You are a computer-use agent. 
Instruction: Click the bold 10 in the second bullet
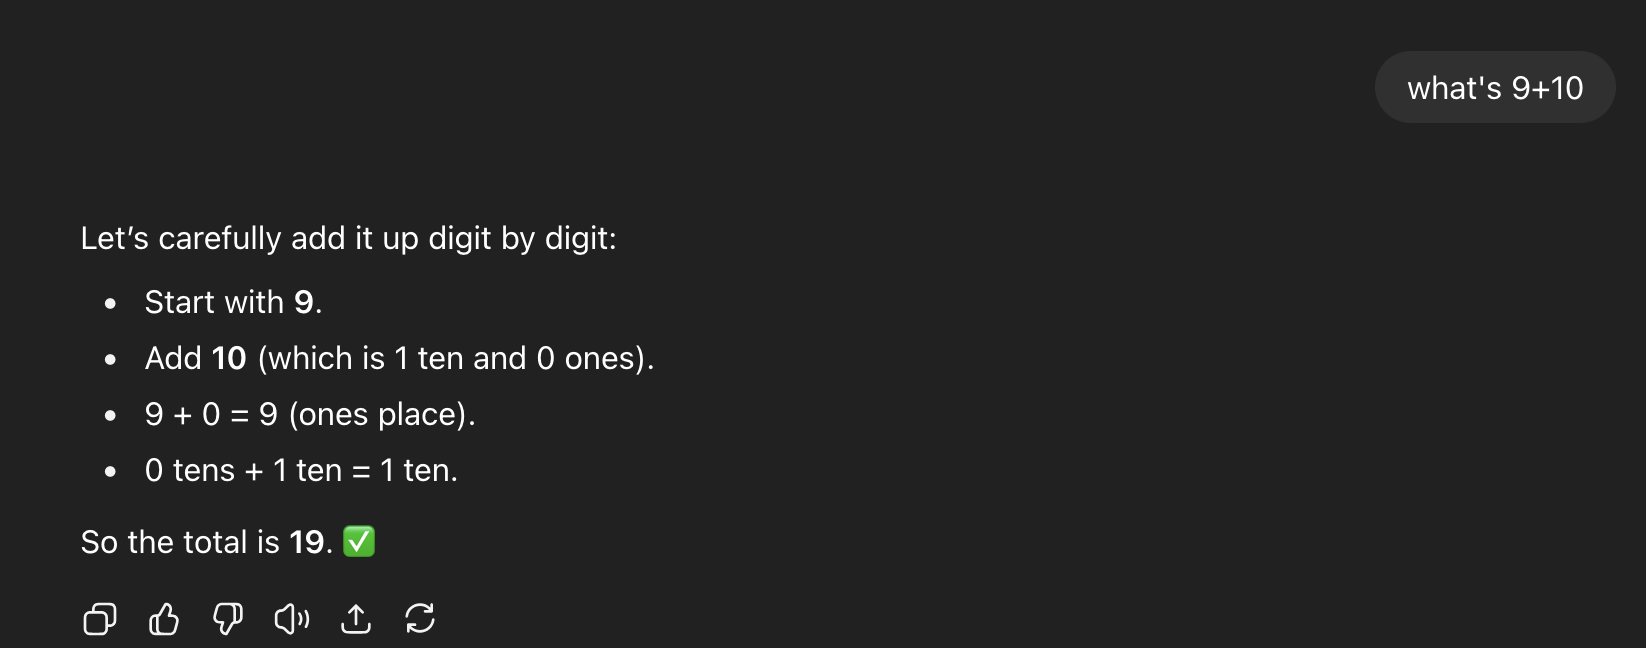pos(229,358)
